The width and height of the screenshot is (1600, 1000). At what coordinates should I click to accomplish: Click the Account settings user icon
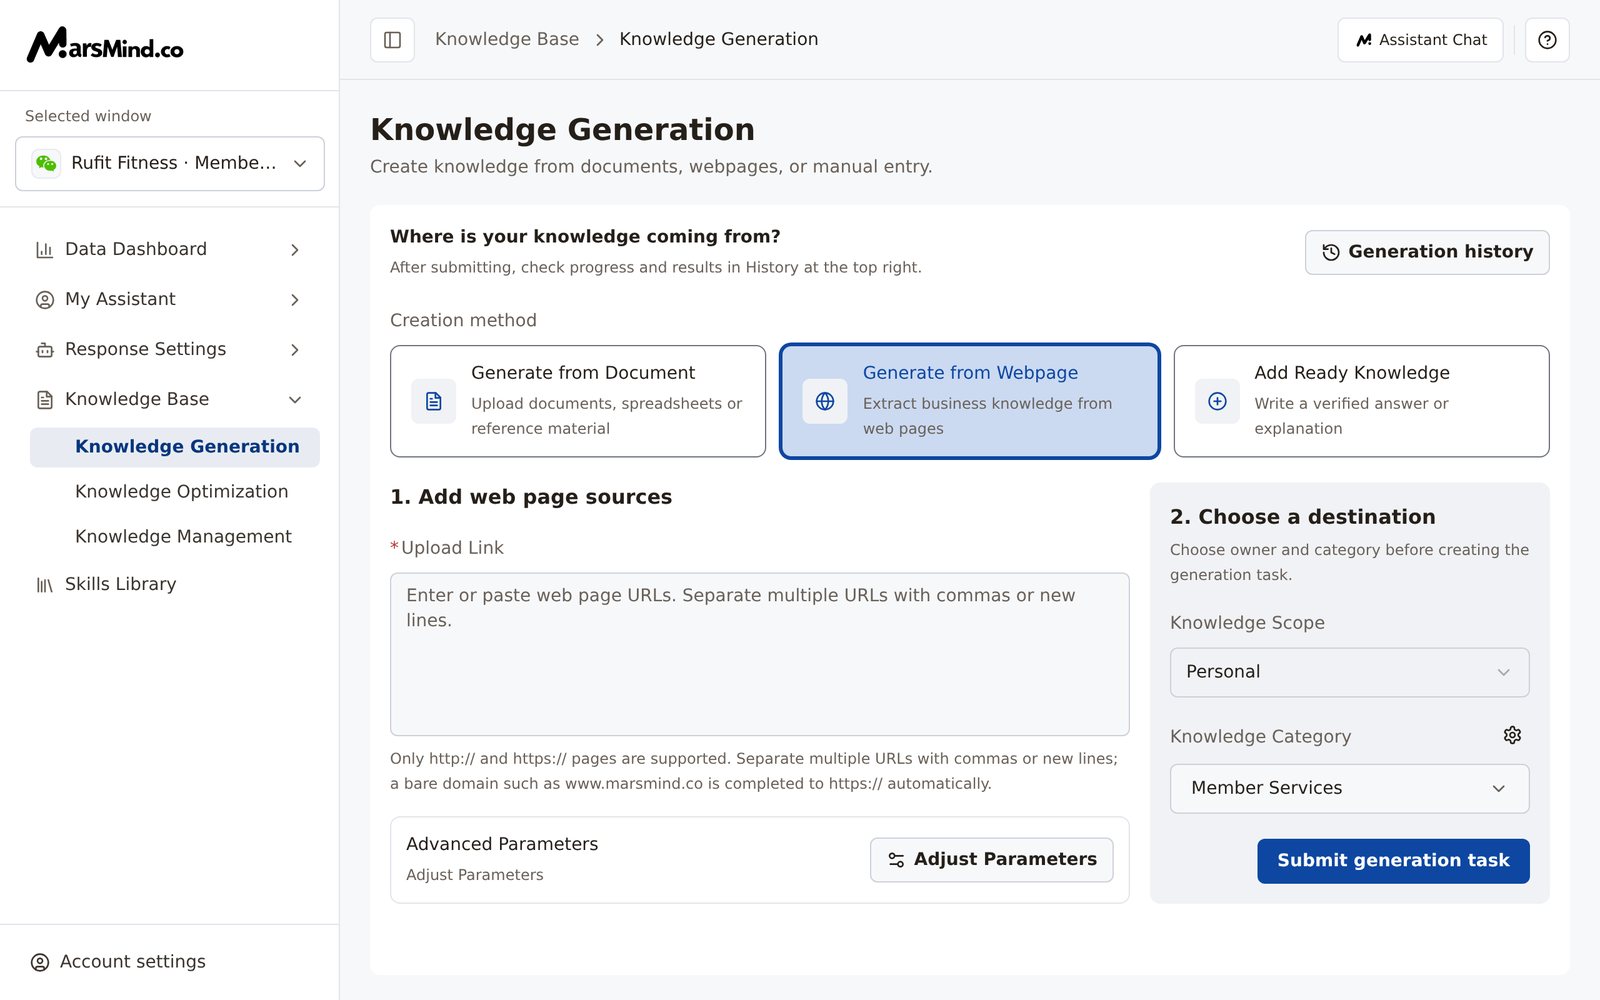pyautogui.click(x=40, y=962)
